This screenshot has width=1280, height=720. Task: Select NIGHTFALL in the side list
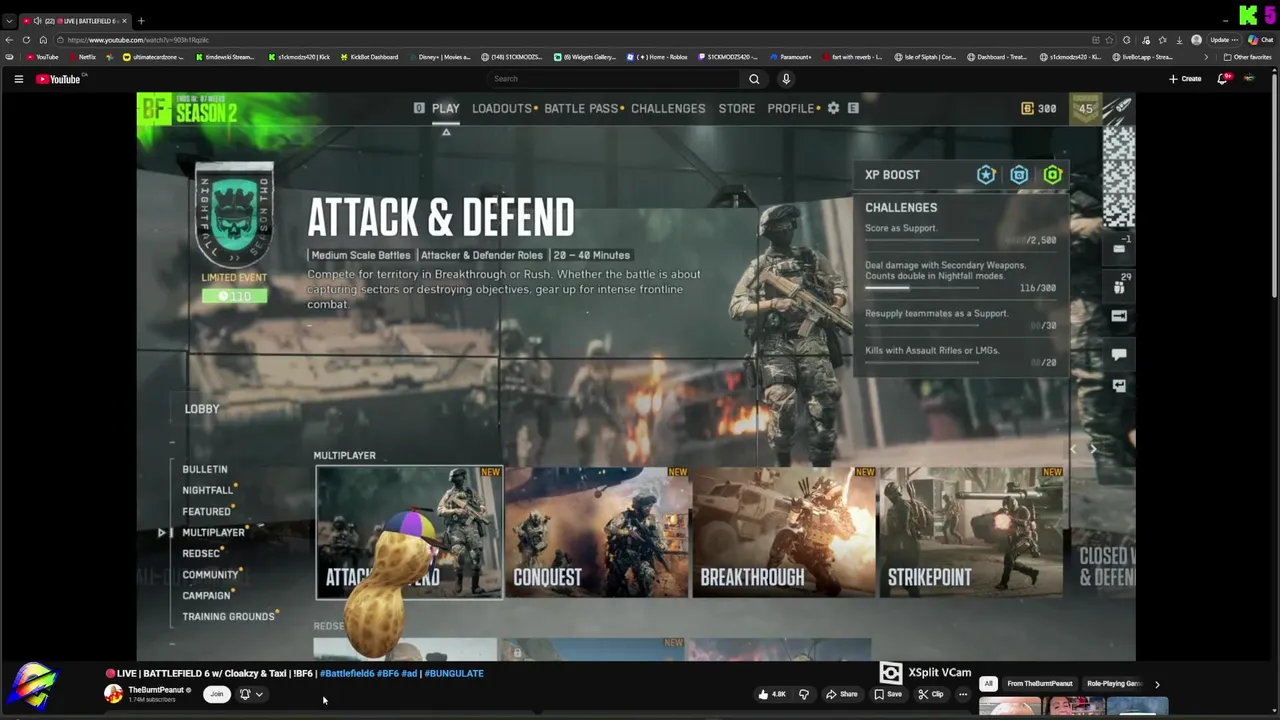point(207,490)
